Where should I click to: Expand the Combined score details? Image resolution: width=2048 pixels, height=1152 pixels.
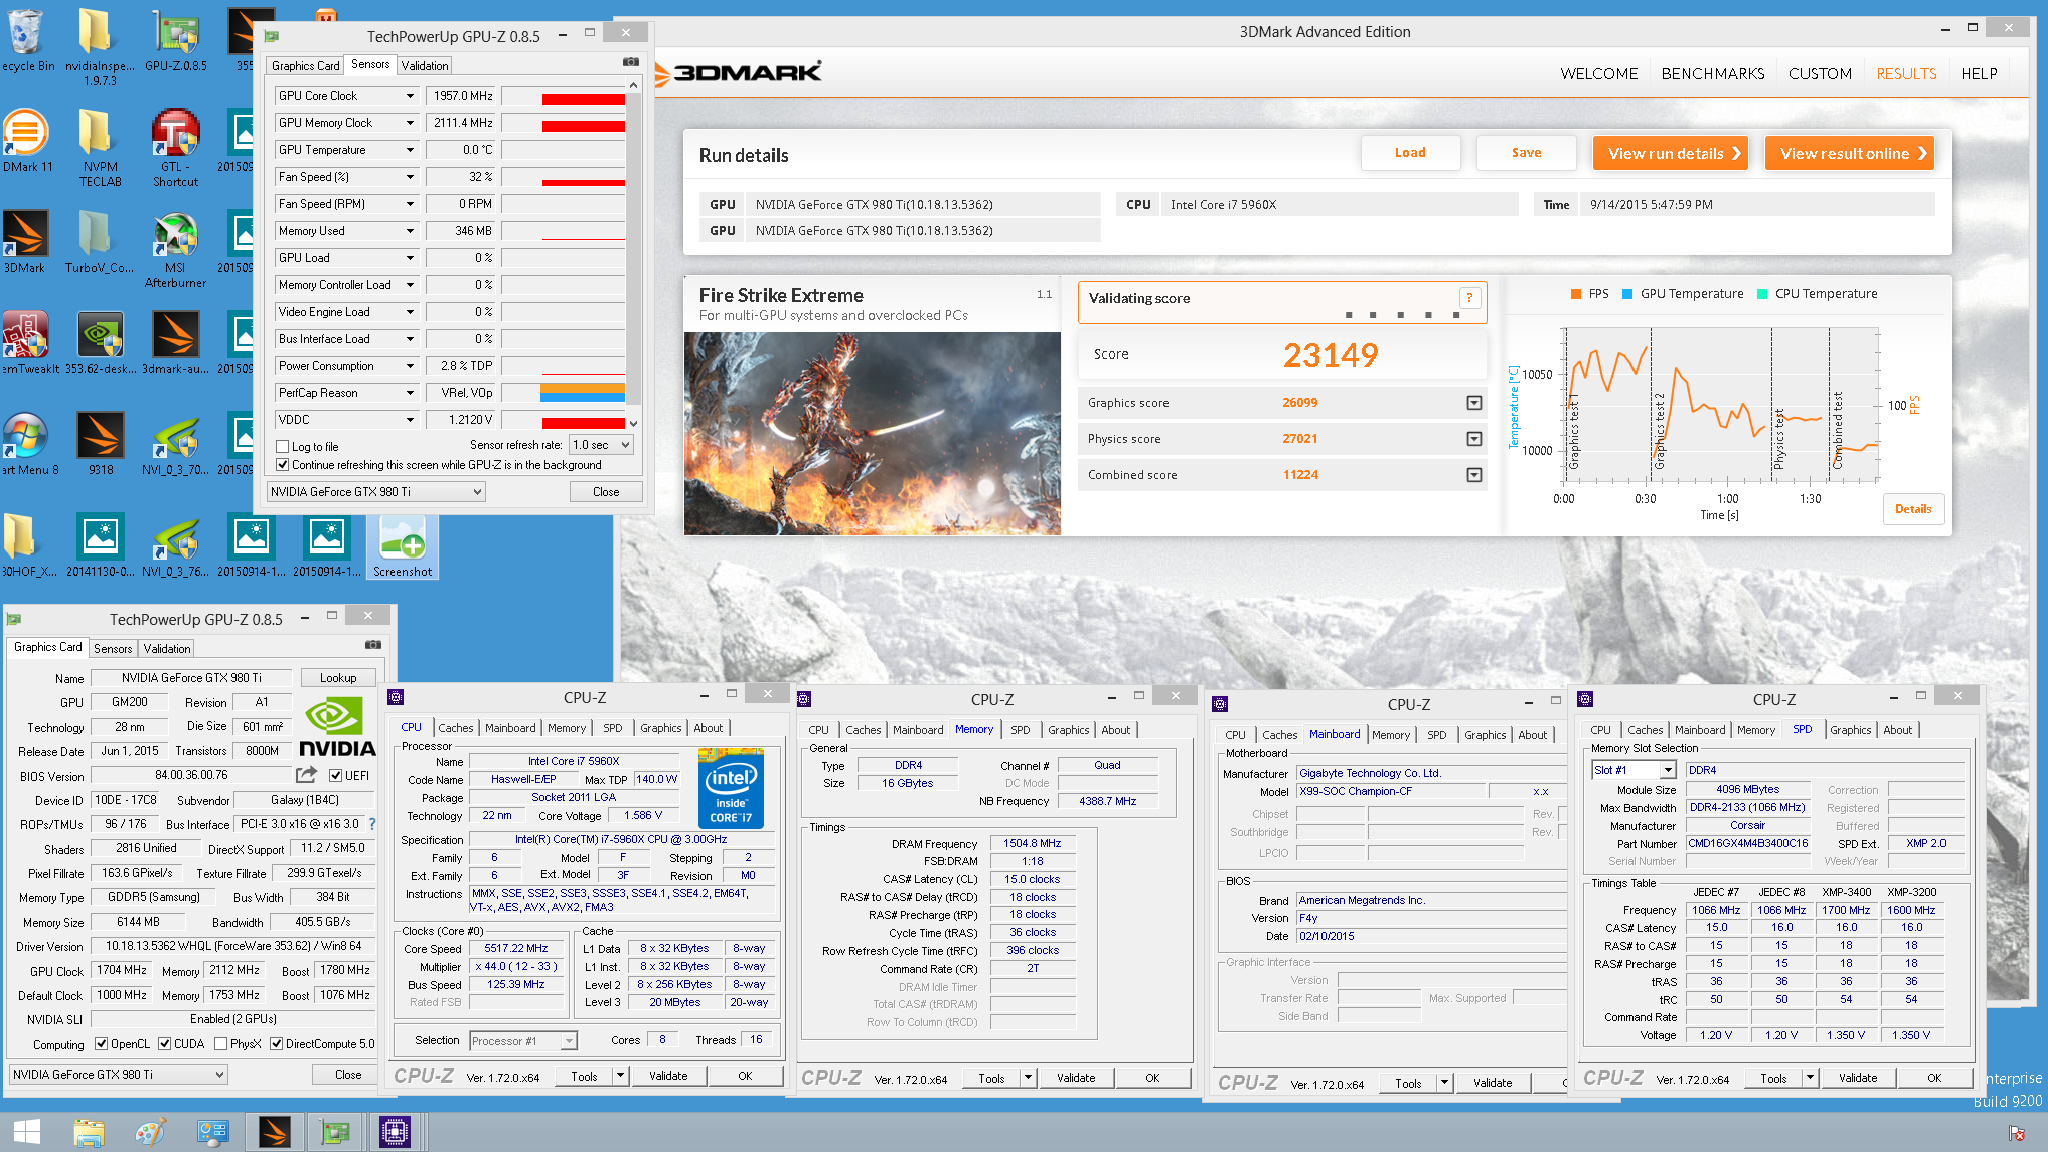click(x=1474, y=475)
